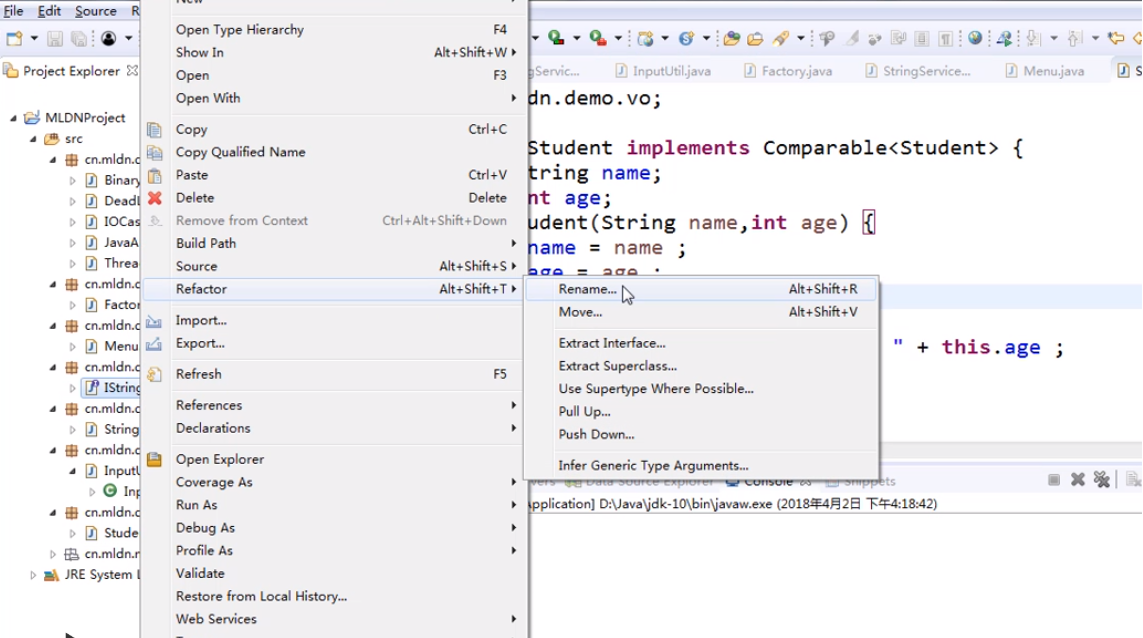This screenshot has width=1143, height=638.
Task: Click the Terminate console button
Action: 1053,480
